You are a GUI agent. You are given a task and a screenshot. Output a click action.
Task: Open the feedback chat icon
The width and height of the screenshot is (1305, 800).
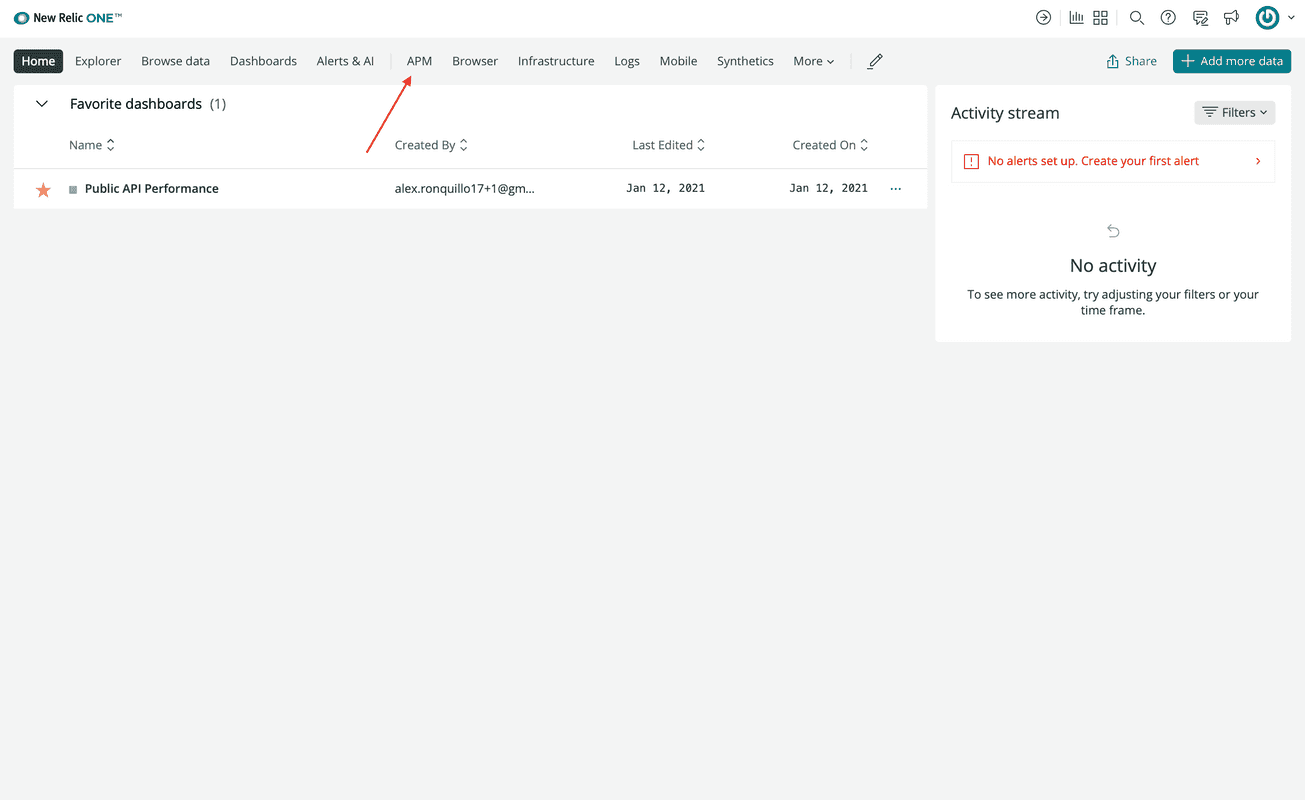pyautogui.click(x=1201, y=17)
